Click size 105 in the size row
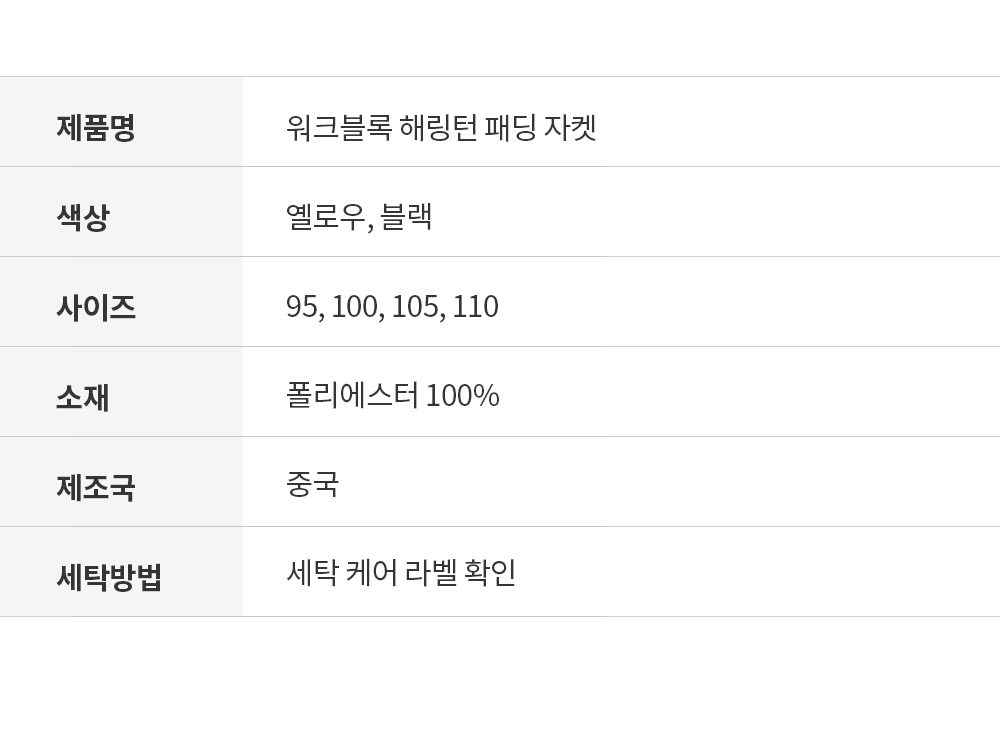 (x=415, y=307)
